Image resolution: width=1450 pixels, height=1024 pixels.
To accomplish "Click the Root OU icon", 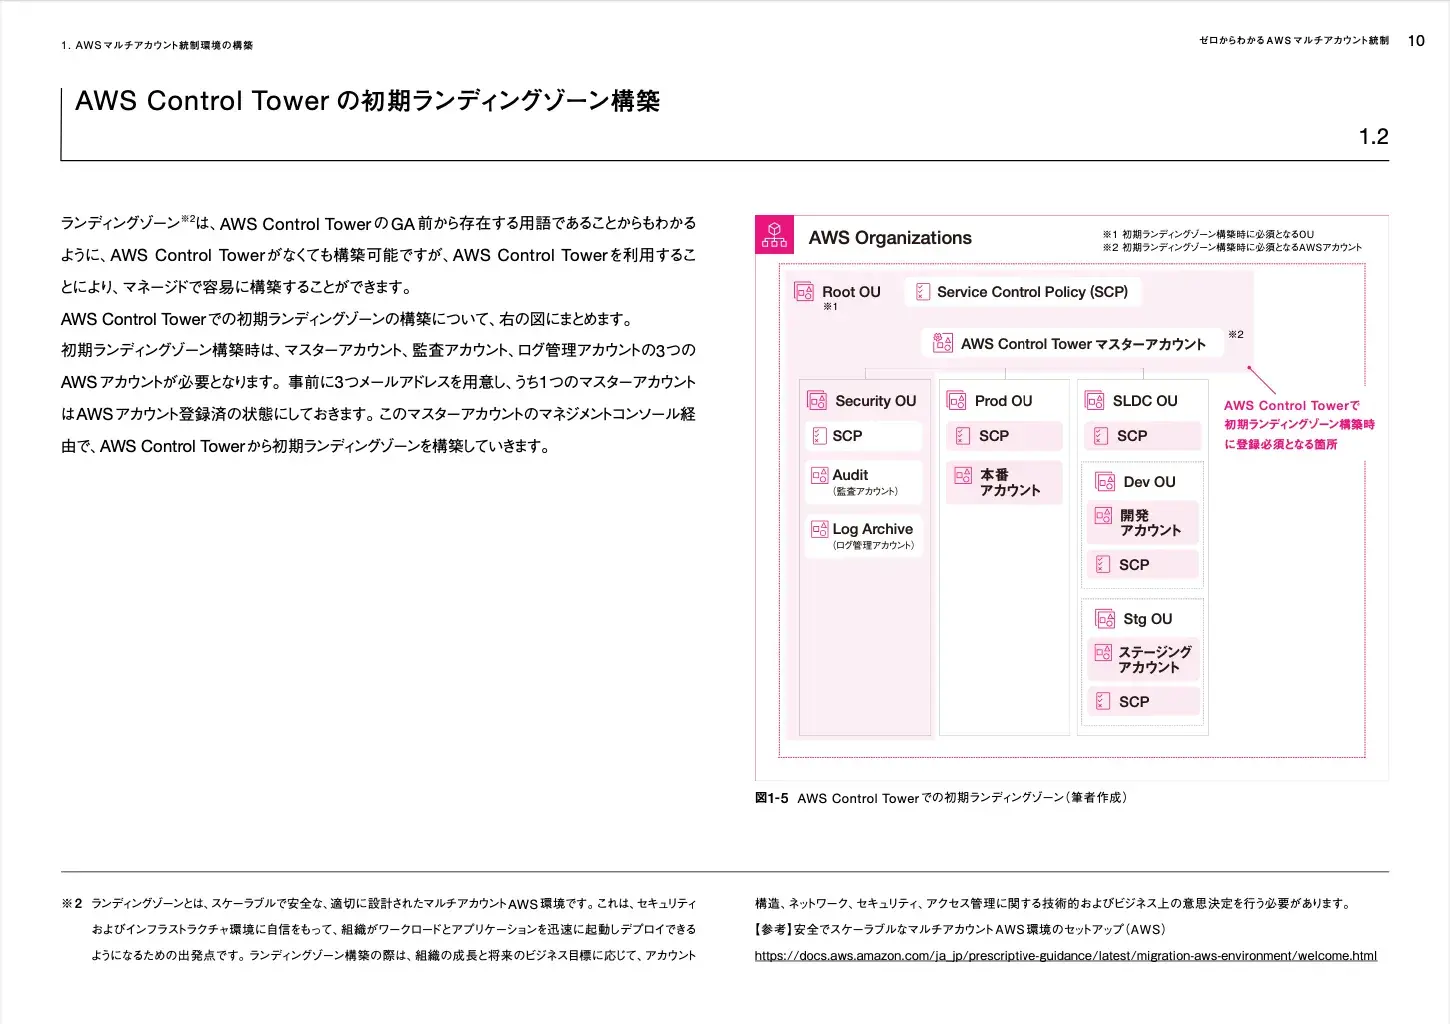I will click(805, 291).
